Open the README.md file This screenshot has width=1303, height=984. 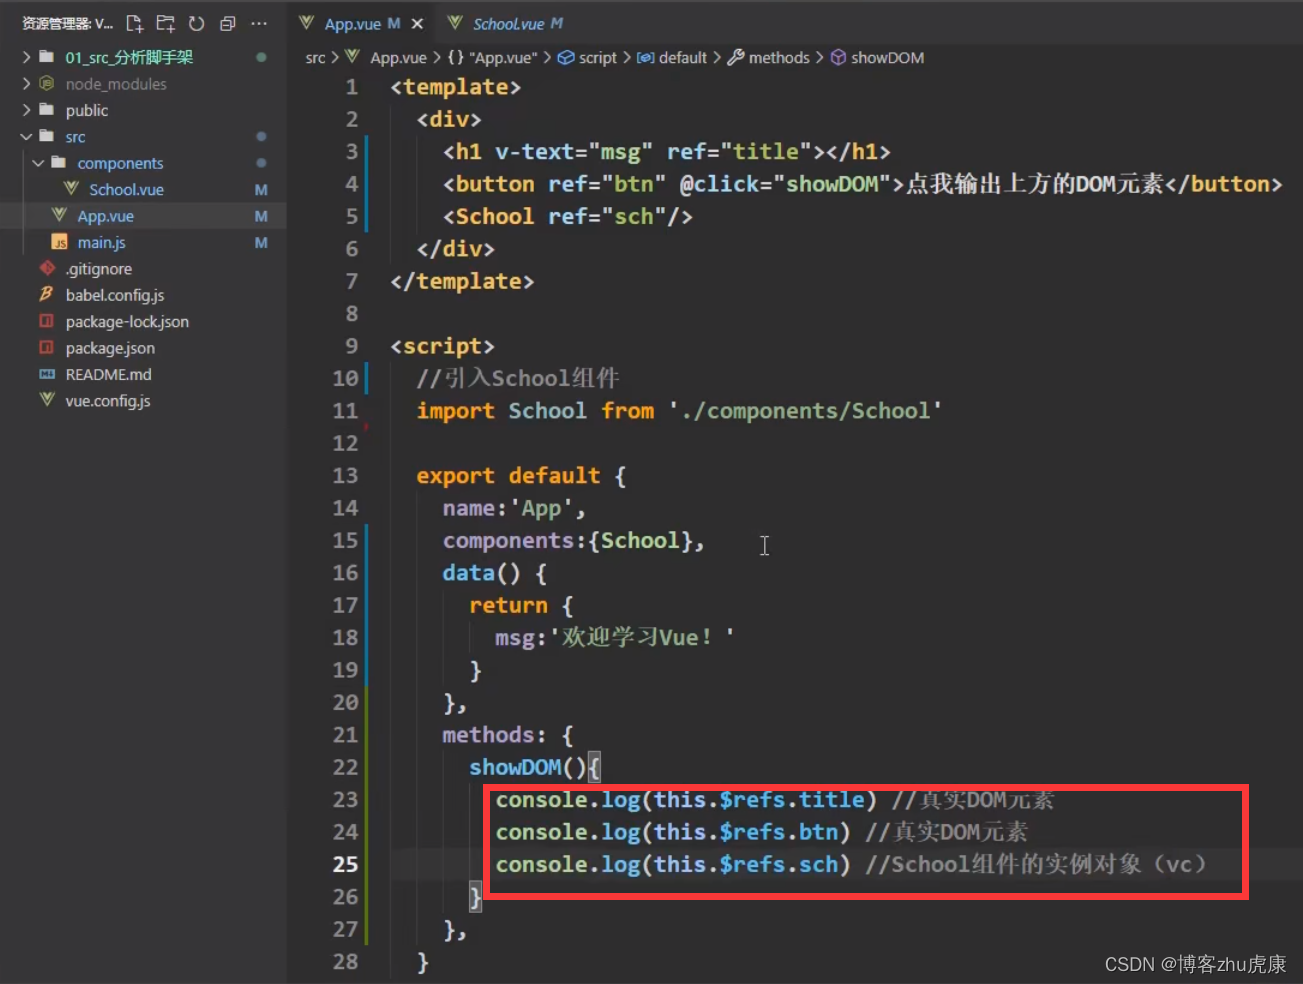point(108,375)
